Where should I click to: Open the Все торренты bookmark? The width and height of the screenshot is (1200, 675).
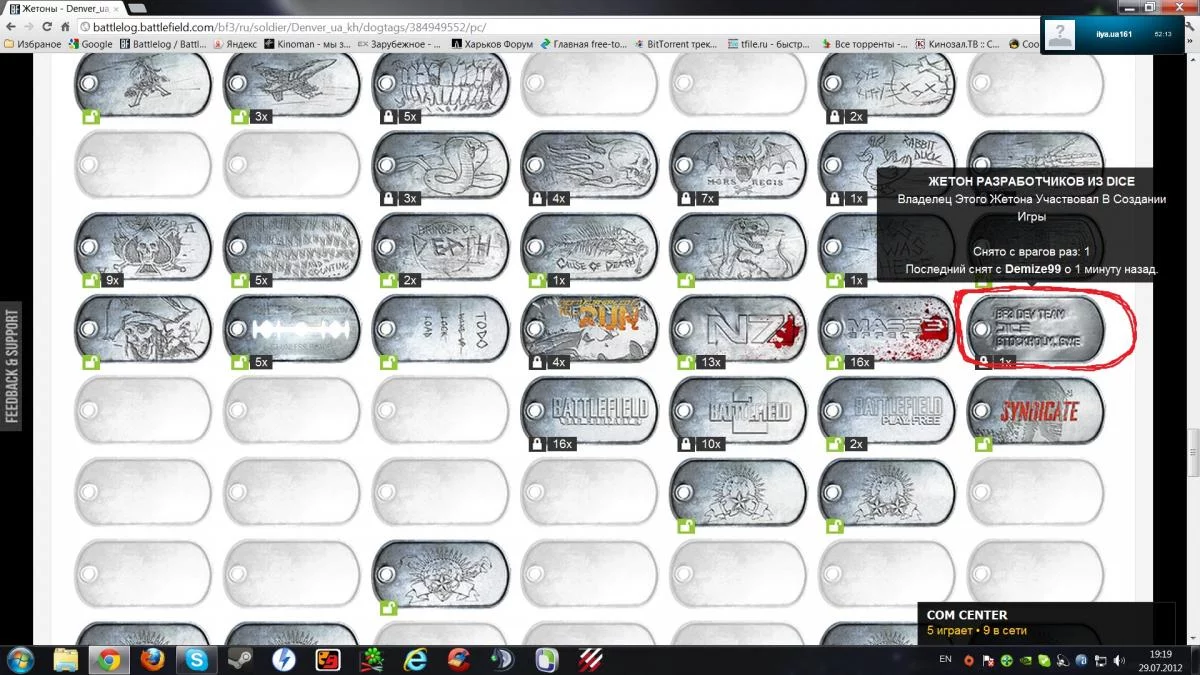(x=864, y=44)
